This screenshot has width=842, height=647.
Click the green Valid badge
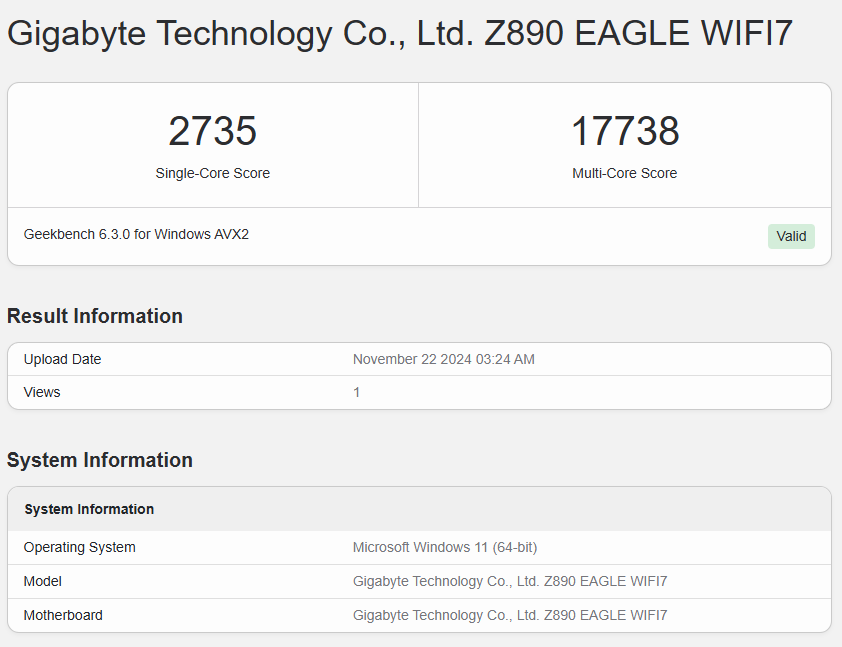point(791,236)
